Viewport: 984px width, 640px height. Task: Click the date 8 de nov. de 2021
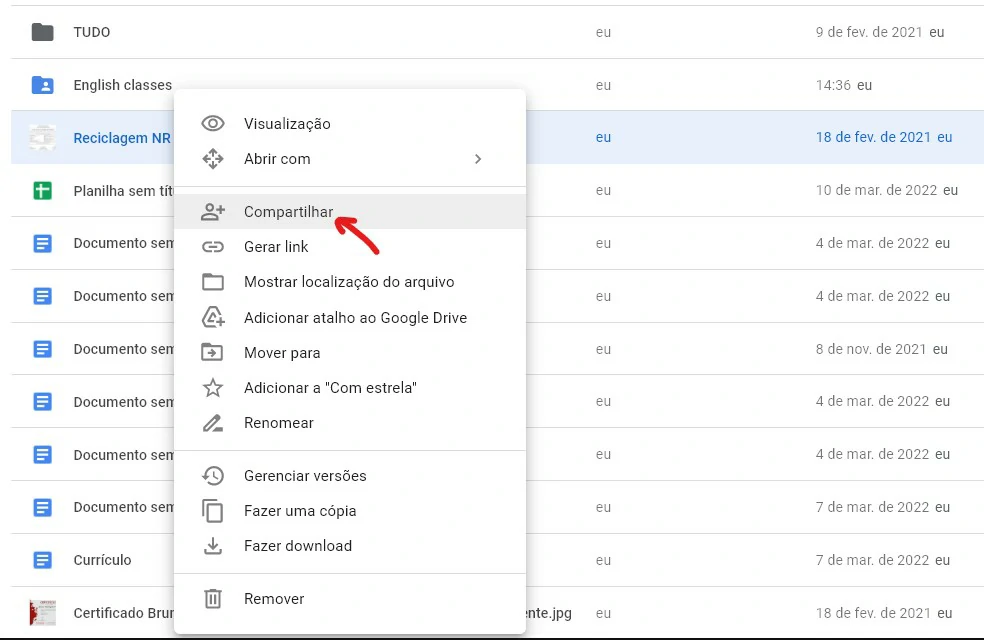click(x=871, y=349)
